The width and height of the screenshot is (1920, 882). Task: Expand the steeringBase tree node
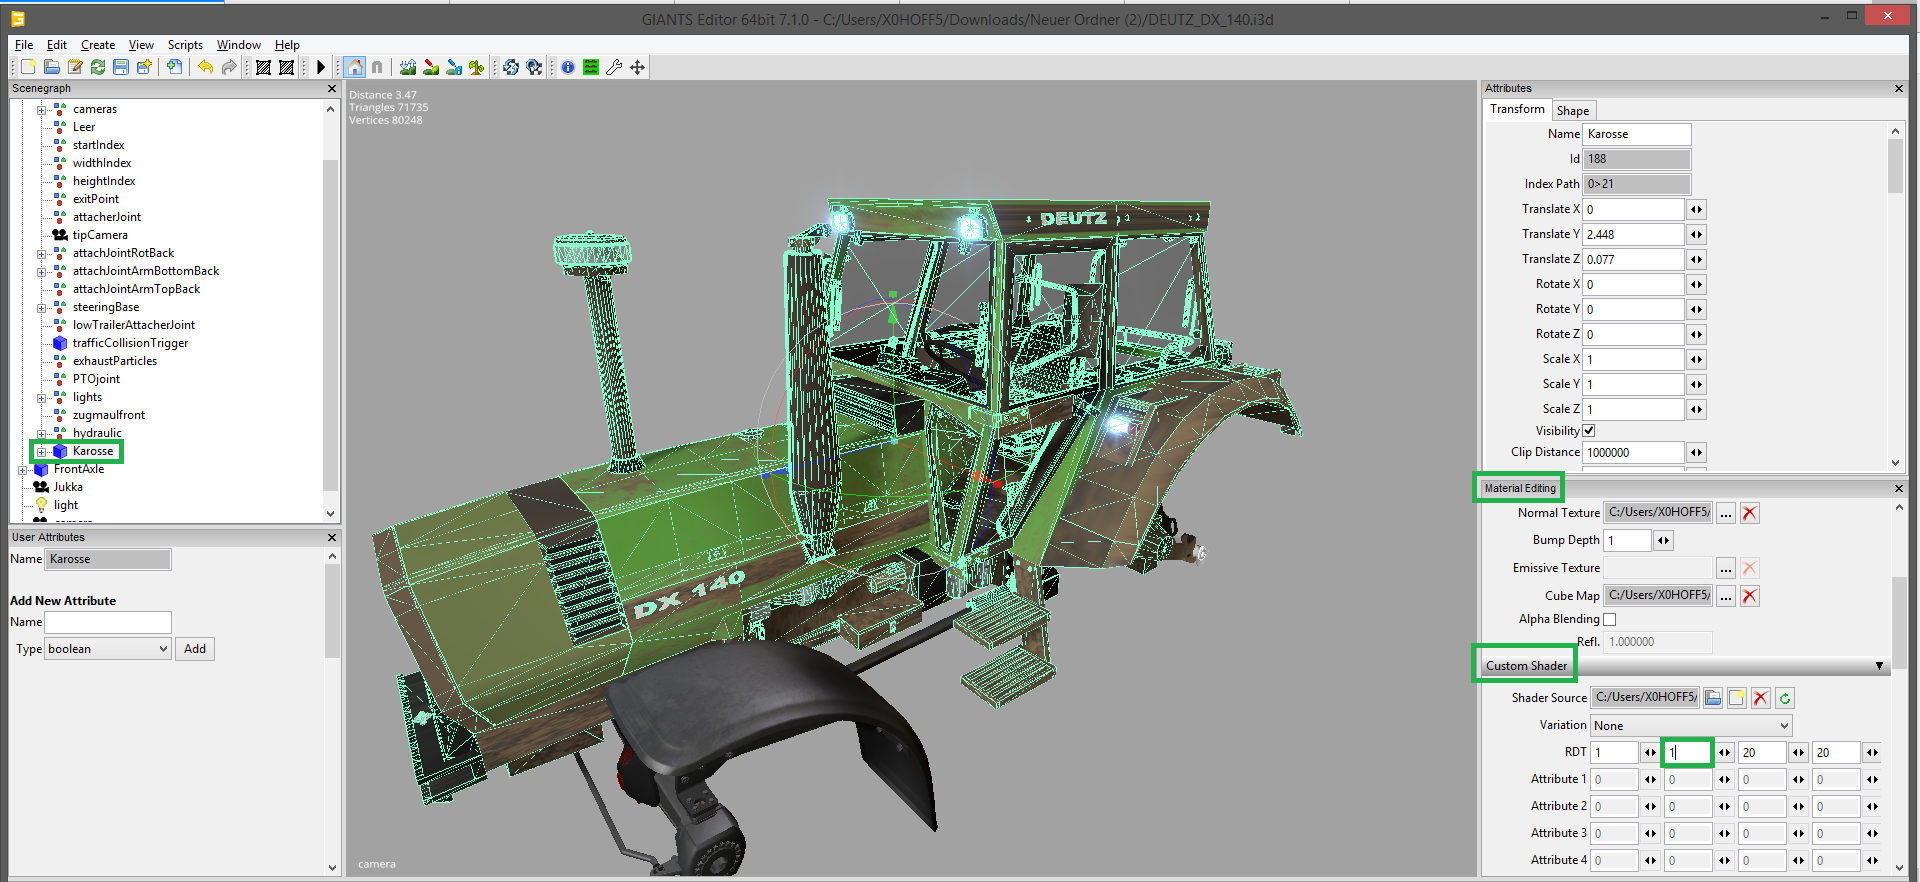[41, 308]
